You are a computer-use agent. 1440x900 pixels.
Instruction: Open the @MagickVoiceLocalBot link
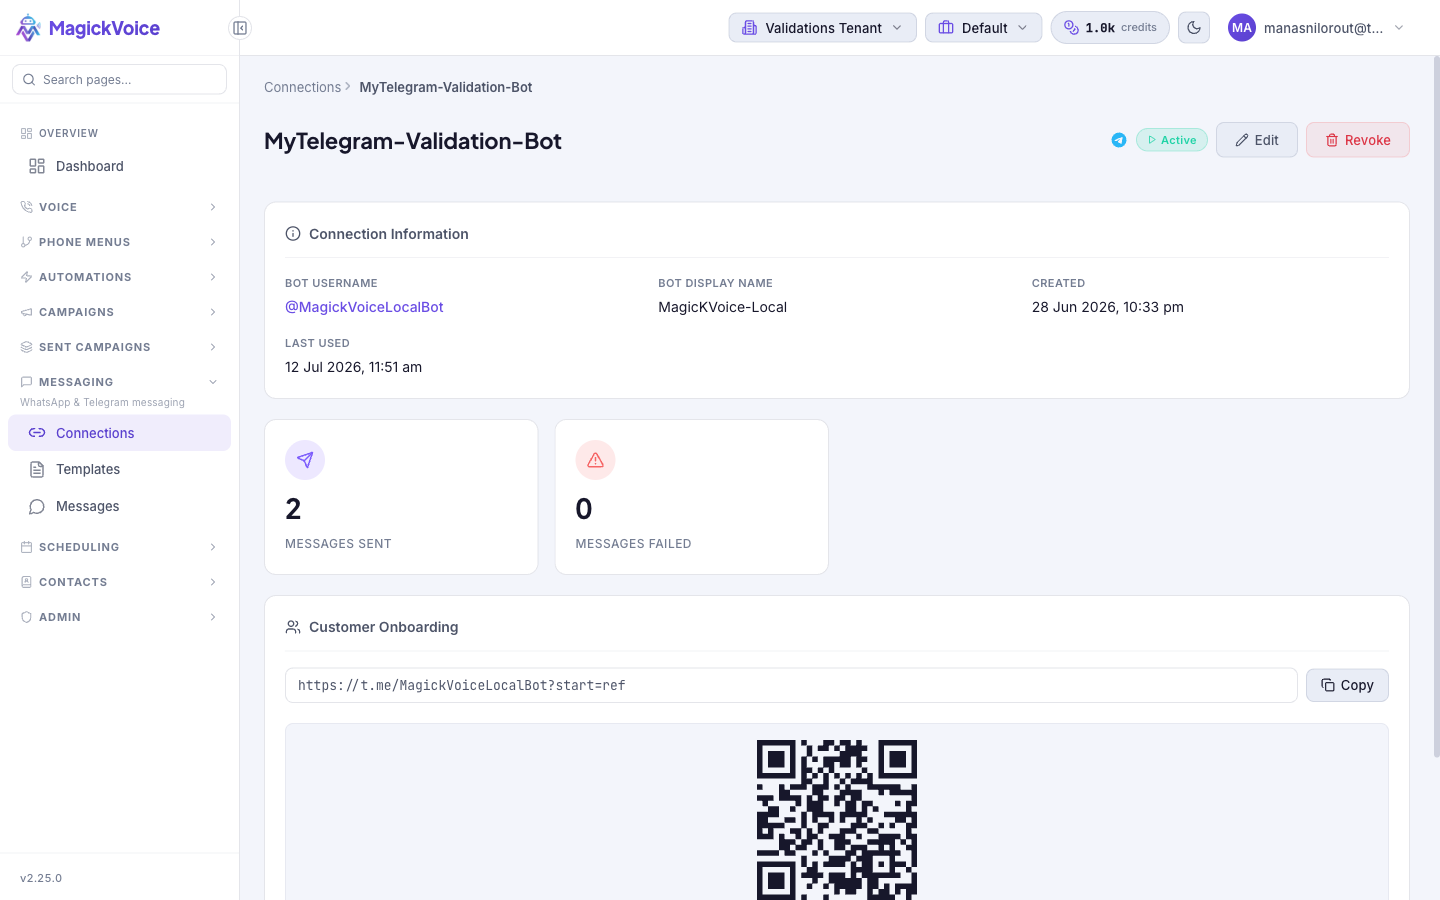click(x=364, y=307)
